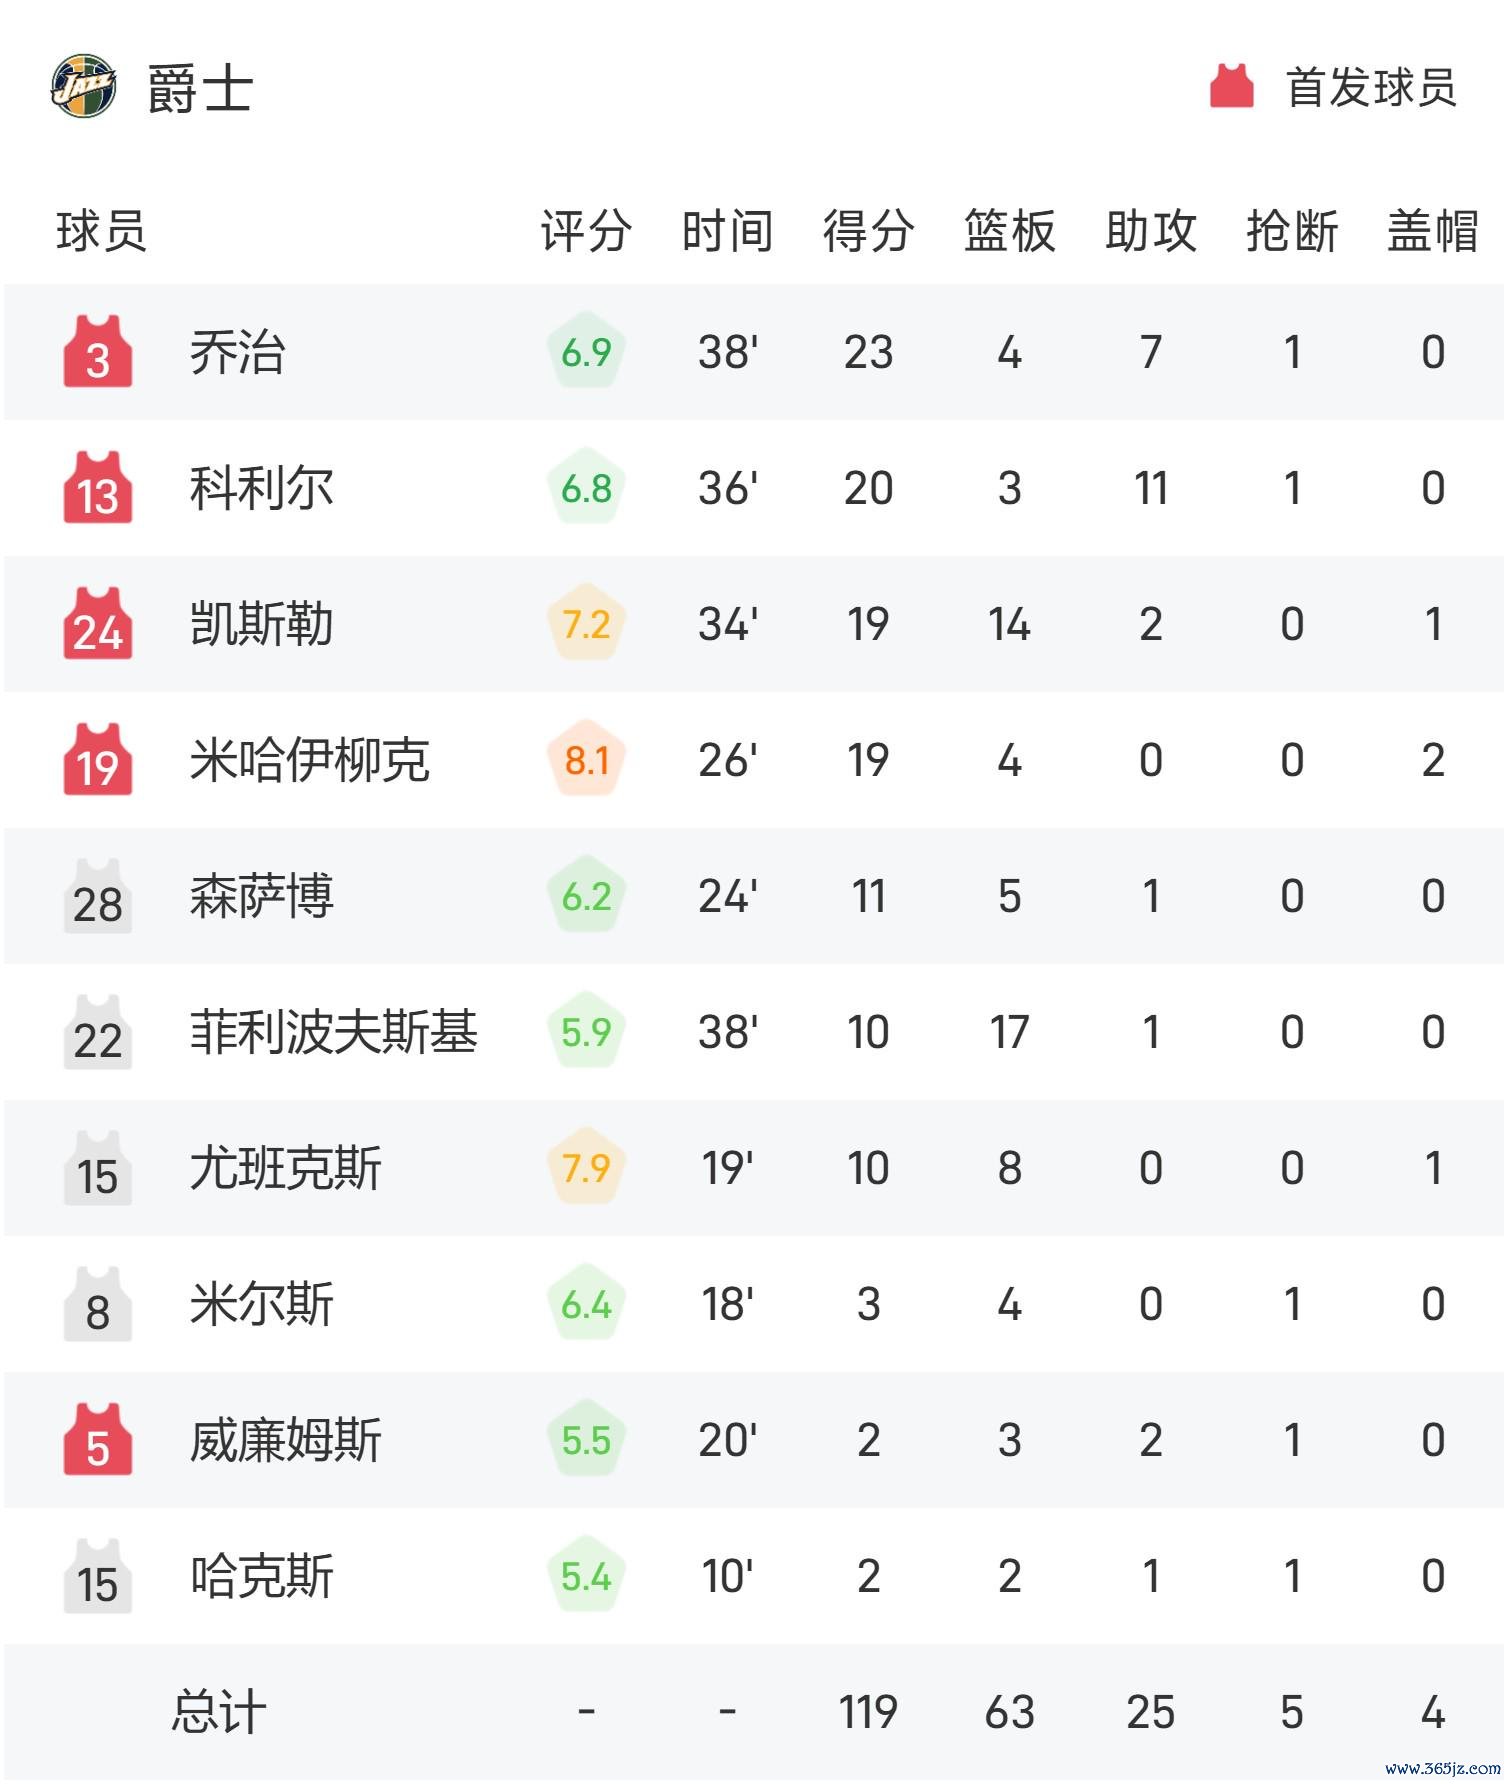The image size is (1508, 1784).
Task: Select red jersey number 13 icon
Action: pyautogui.click(x=98, y=487)
